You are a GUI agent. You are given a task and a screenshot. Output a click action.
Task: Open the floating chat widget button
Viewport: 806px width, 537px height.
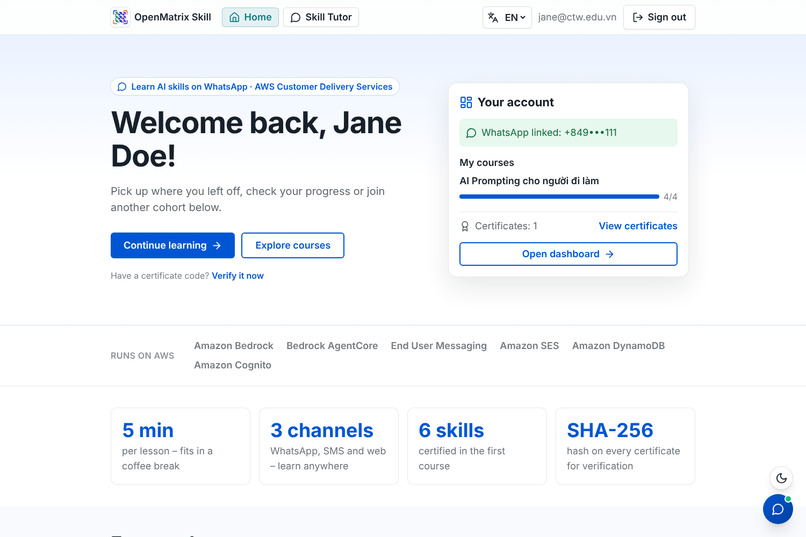point(778,509)
